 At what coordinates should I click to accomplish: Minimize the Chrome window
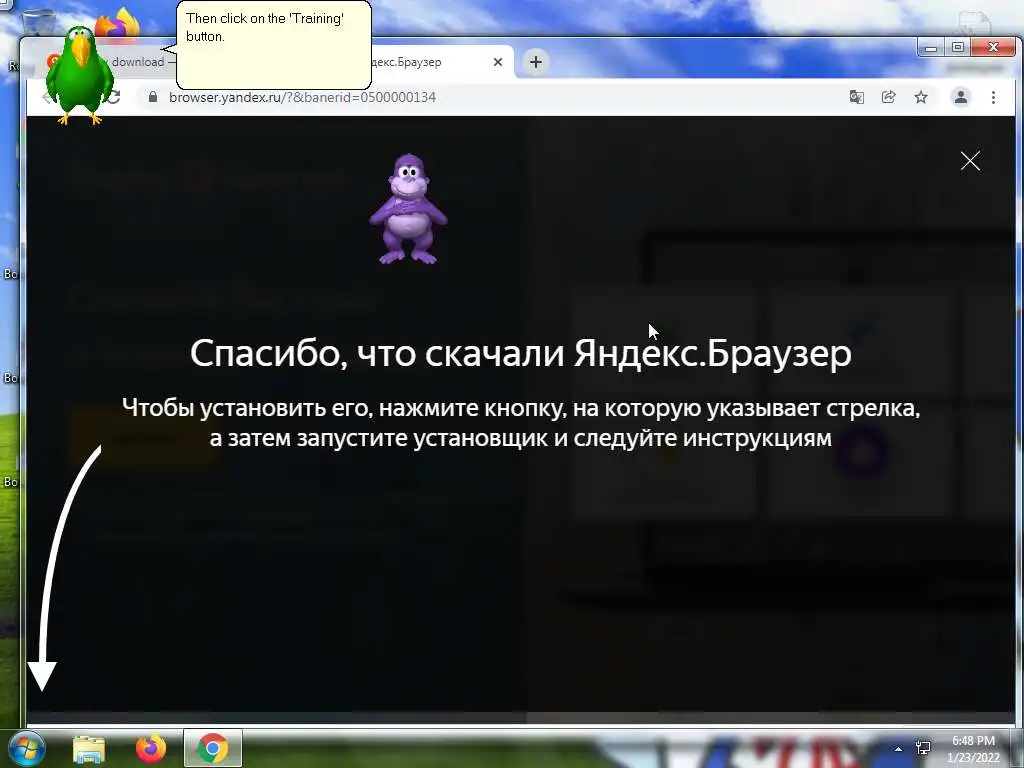(x=931, y=48)
